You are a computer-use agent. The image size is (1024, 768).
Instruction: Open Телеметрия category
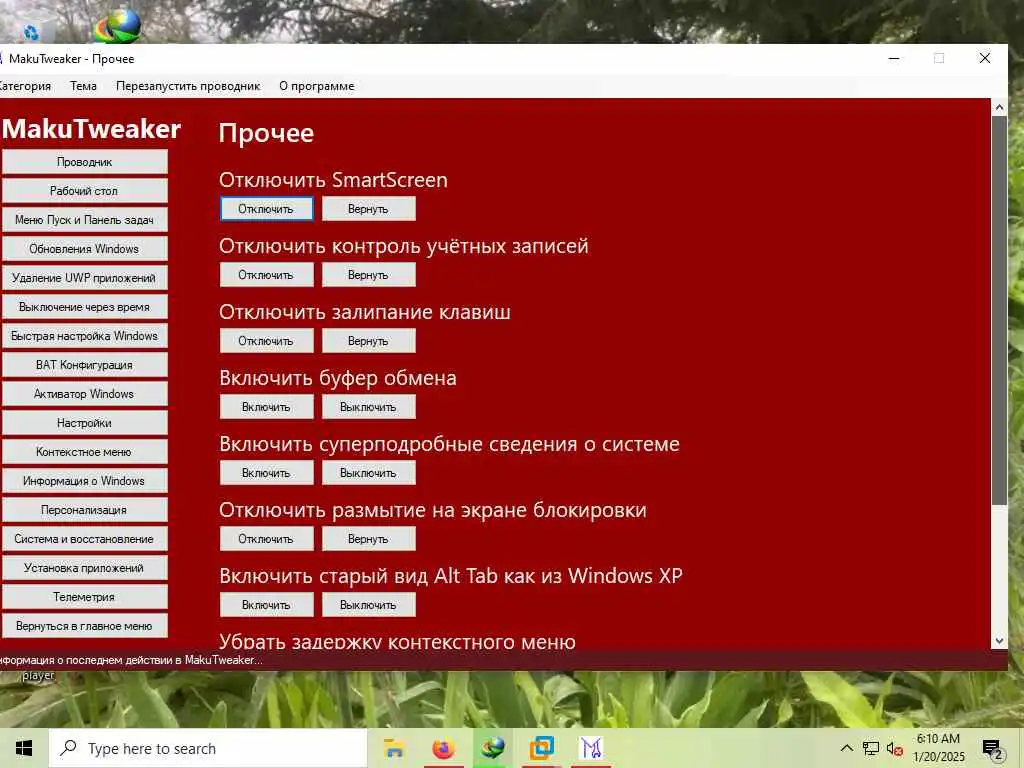[85, 597]
